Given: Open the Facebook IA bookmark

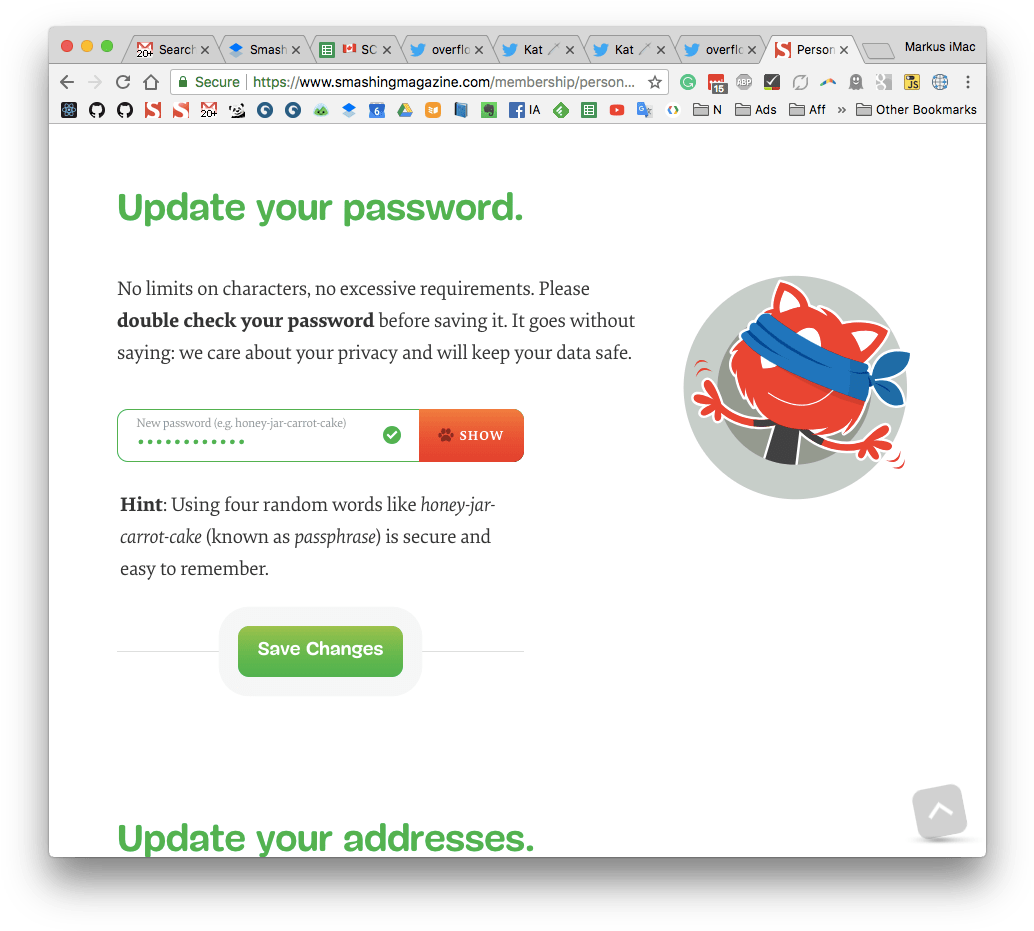Looking at the screenshot, I should pyautogui.click(x=525, y=110).
